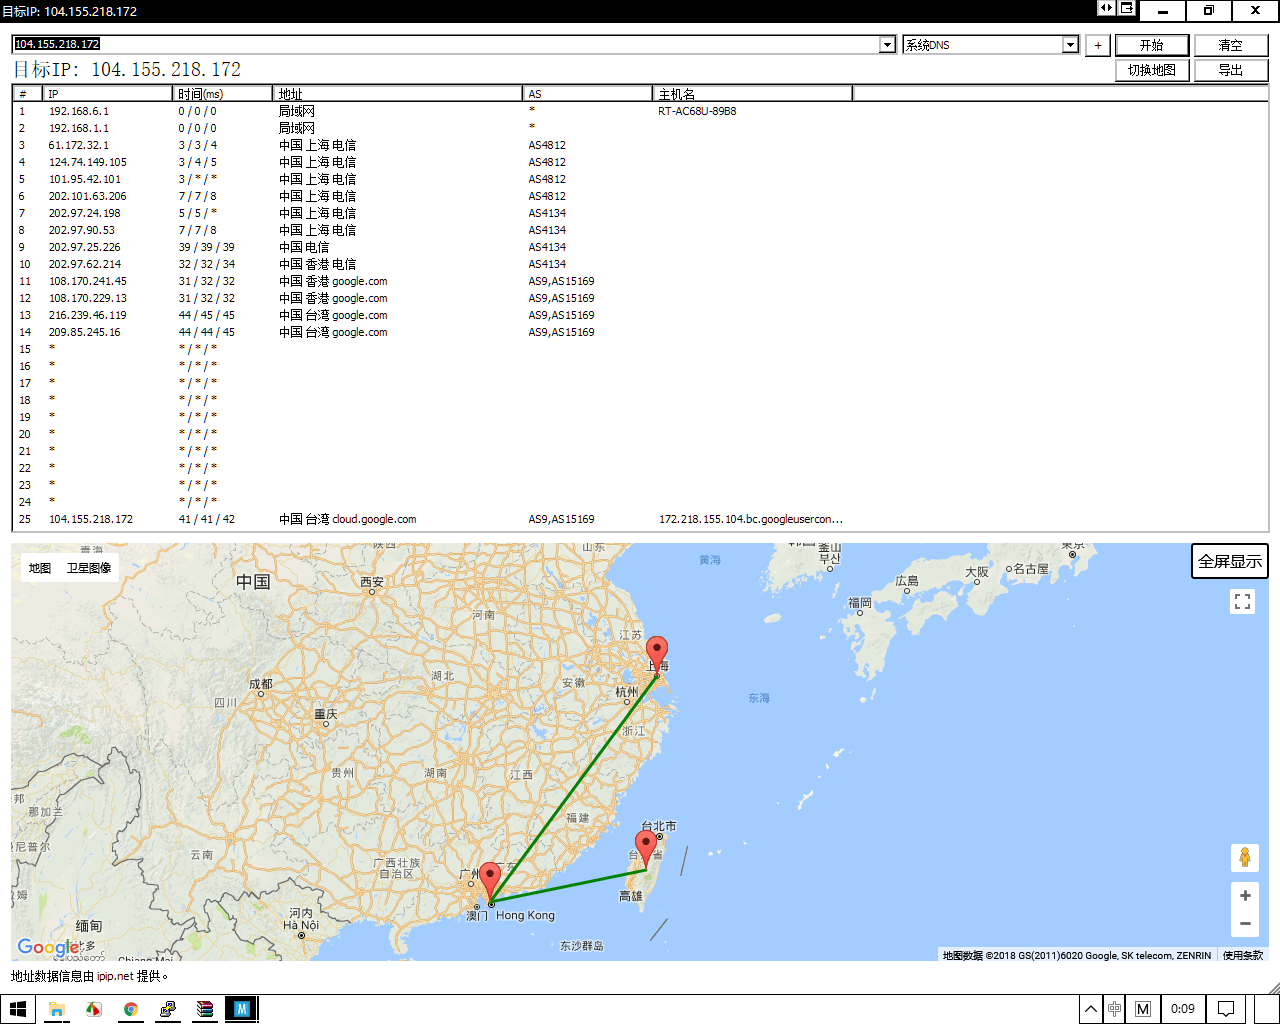Select the hop 25 row for 104.155.218.172
1280x1024 pixels.
[640, 519]
